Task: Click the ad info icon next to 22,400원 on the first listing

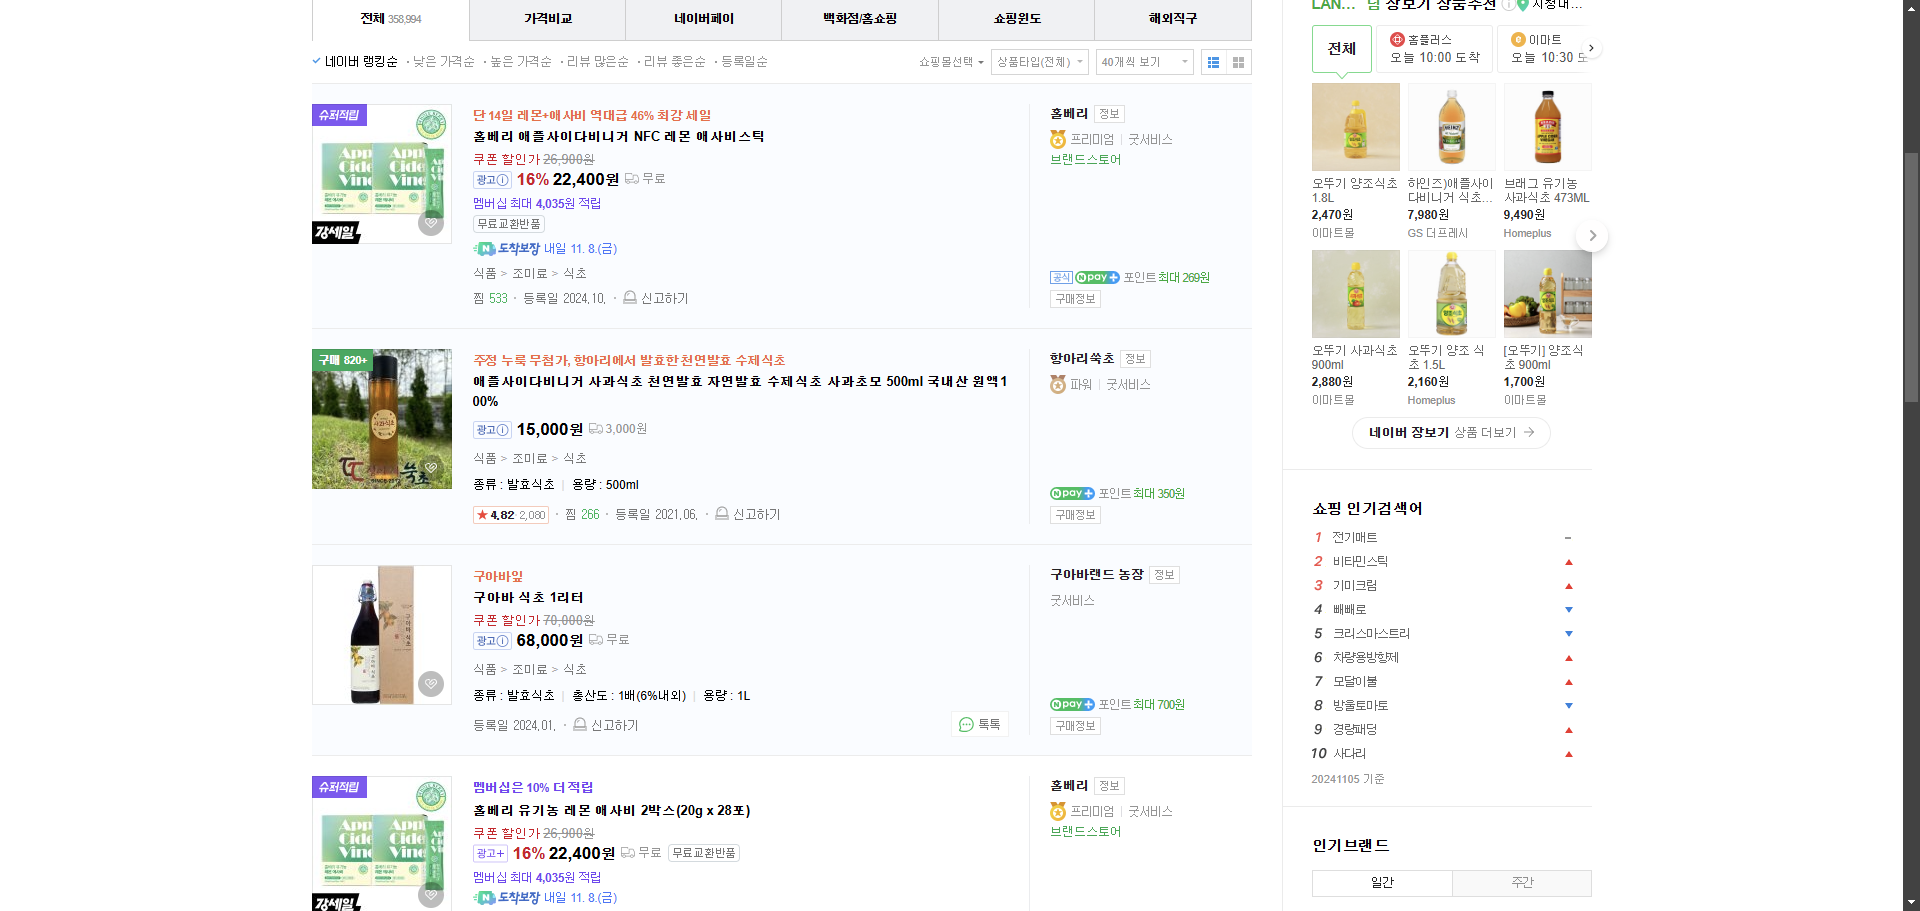Action: (492, 180)
